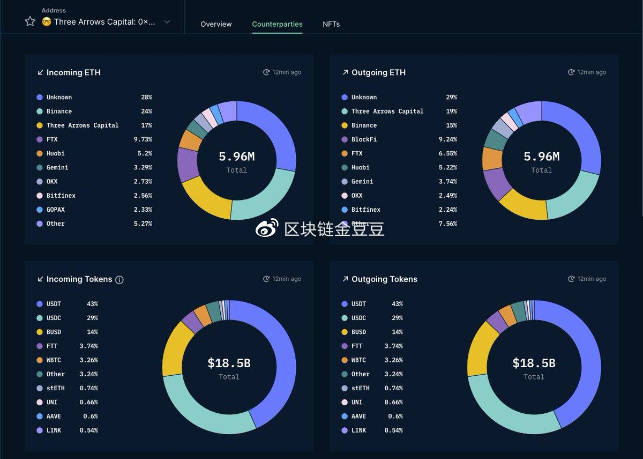The image size is (643, 459).
Task: Click the arrow icon before Outgoing ETH
Action: click(345, 73)
